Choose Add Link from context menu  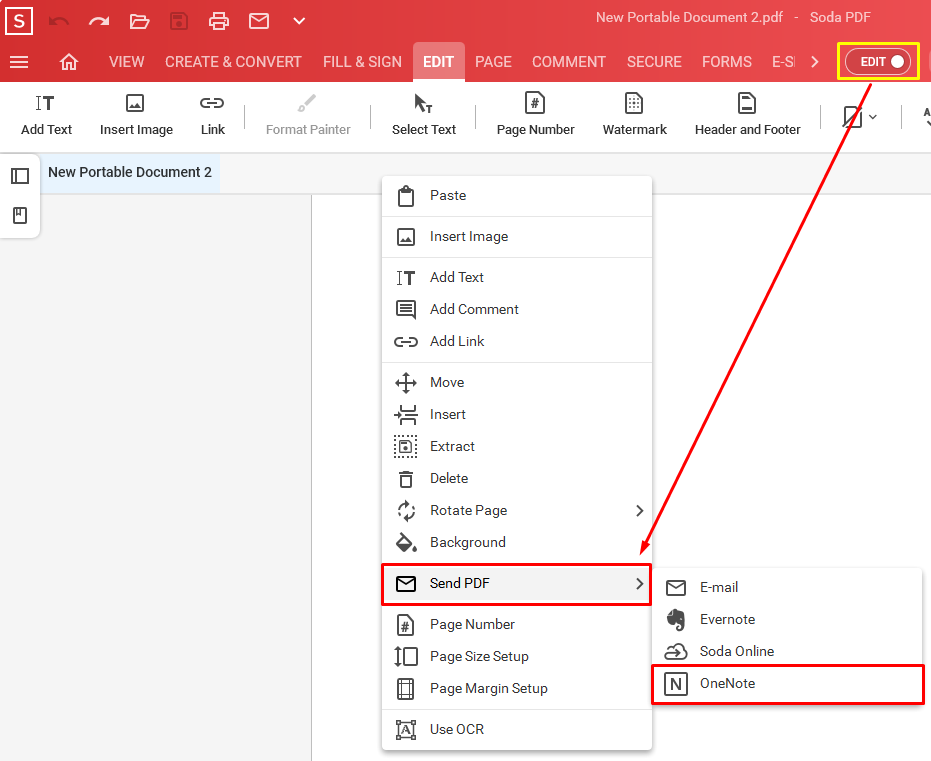point(517,341)
